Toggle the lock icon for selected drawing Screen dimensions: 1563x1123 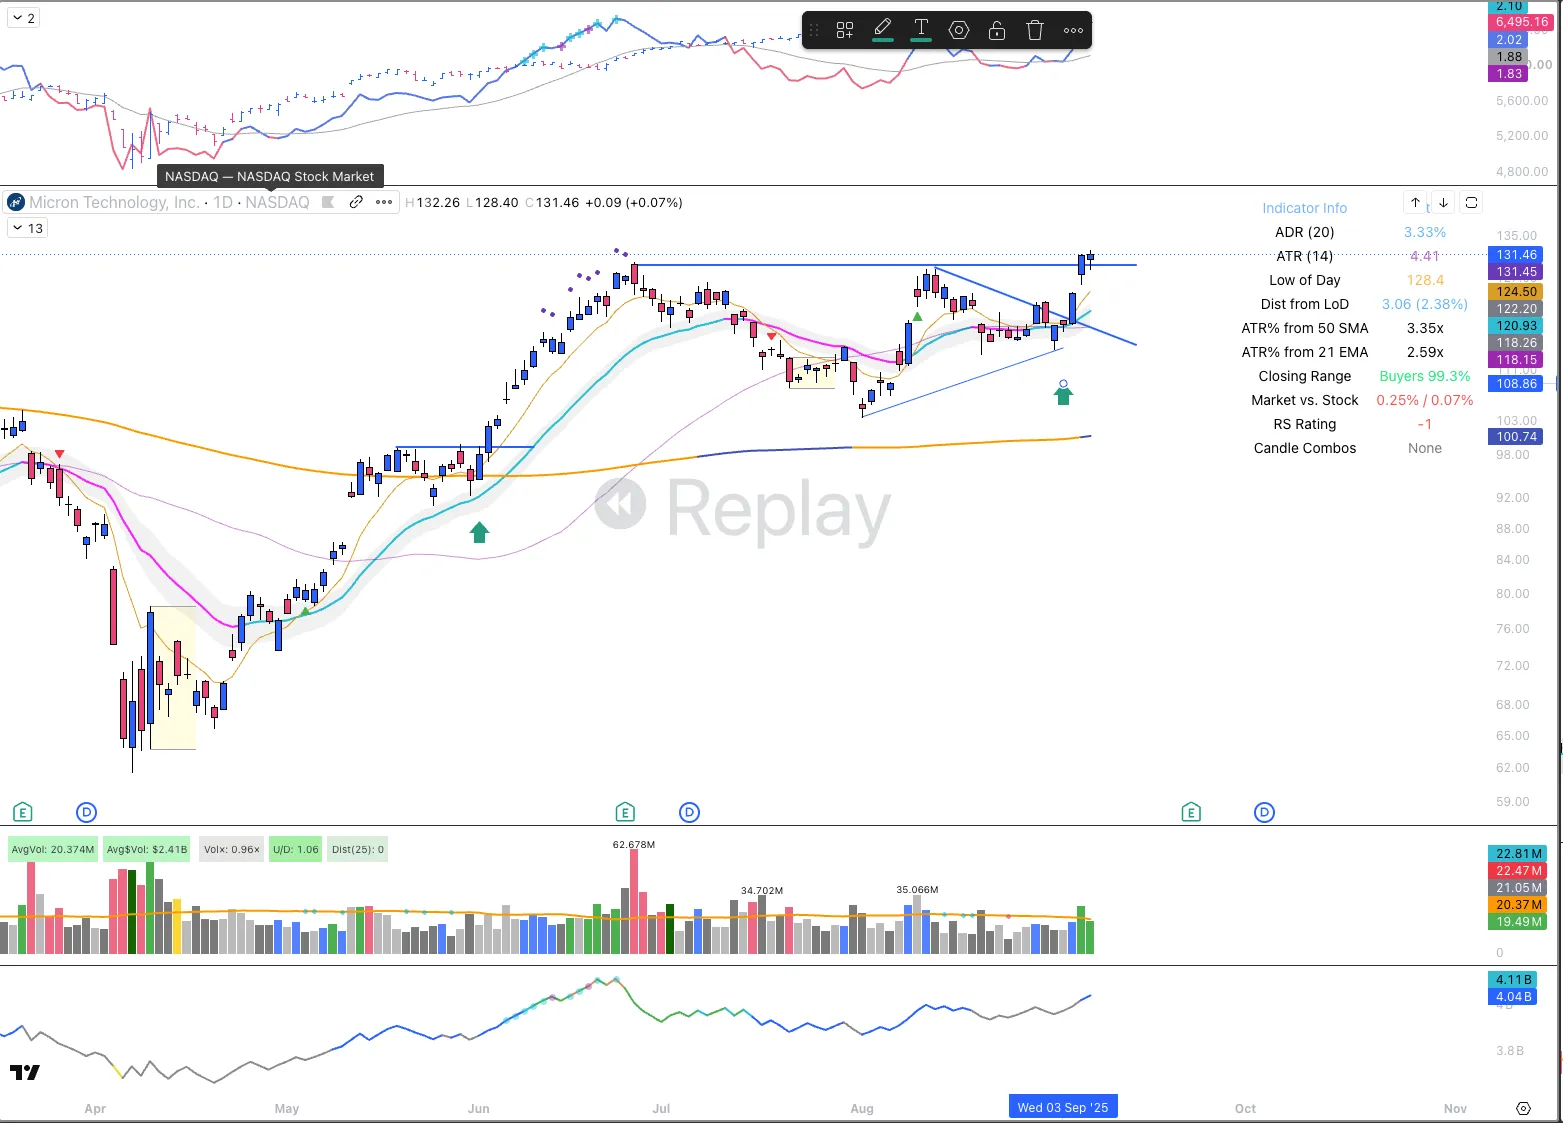click(x=997, y=30)
